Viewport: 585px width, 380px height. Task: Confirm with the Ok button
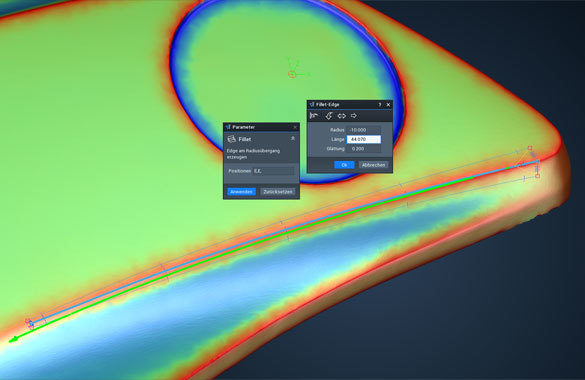point(344,165)
